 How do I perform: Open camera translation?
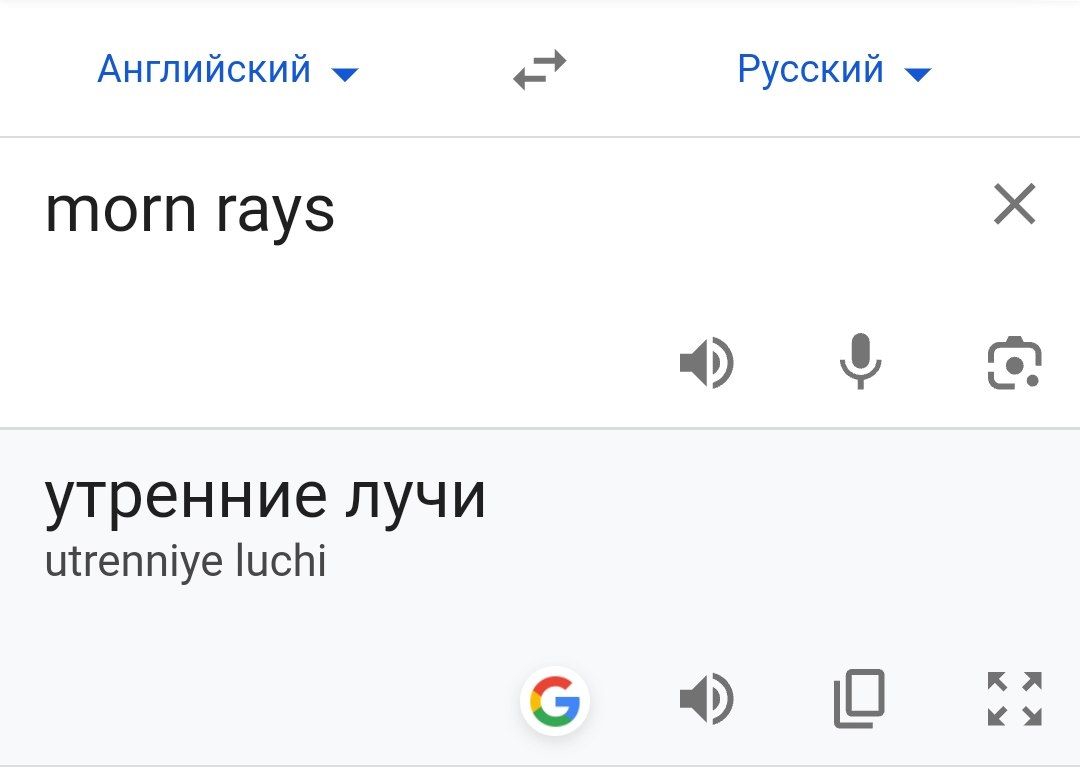[x=1015, y=363]
